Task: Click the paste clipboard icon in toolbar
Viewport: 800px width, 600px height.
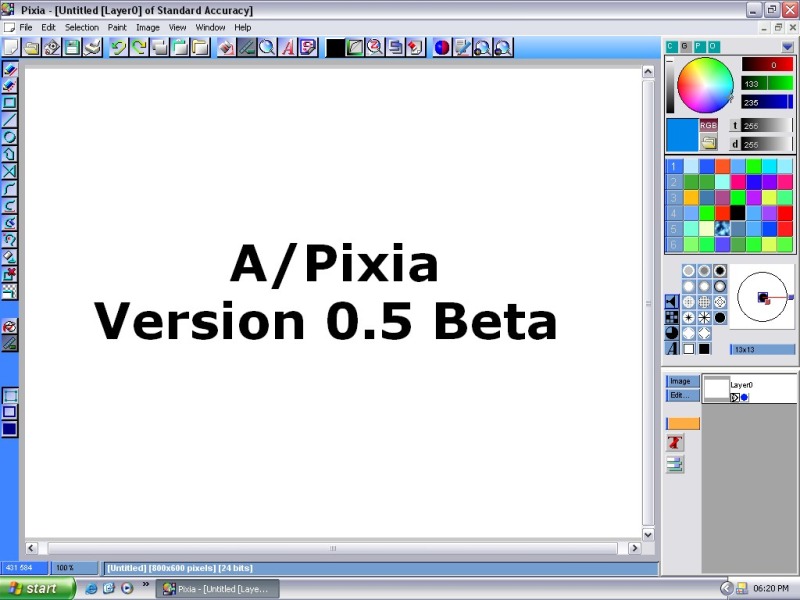Action: click(180, 47)
